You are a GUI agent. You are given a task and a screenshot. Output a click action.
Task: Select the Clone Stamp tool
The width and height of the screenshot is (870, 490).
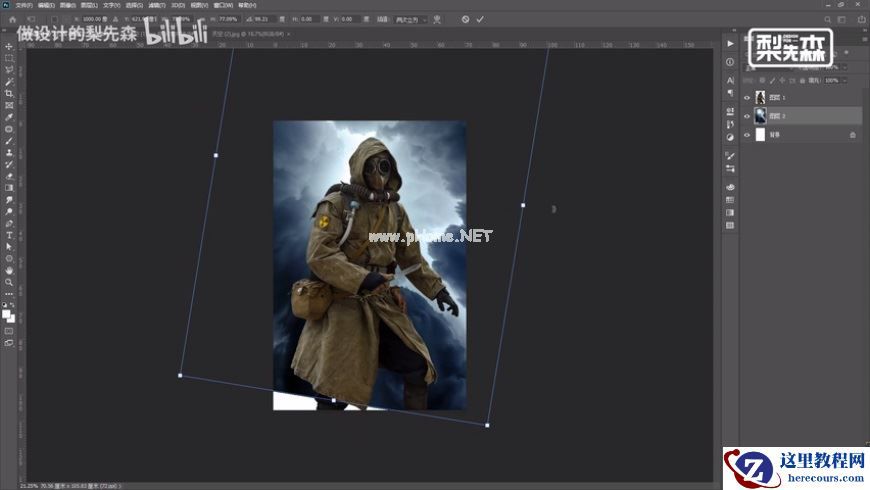point(9,152)
